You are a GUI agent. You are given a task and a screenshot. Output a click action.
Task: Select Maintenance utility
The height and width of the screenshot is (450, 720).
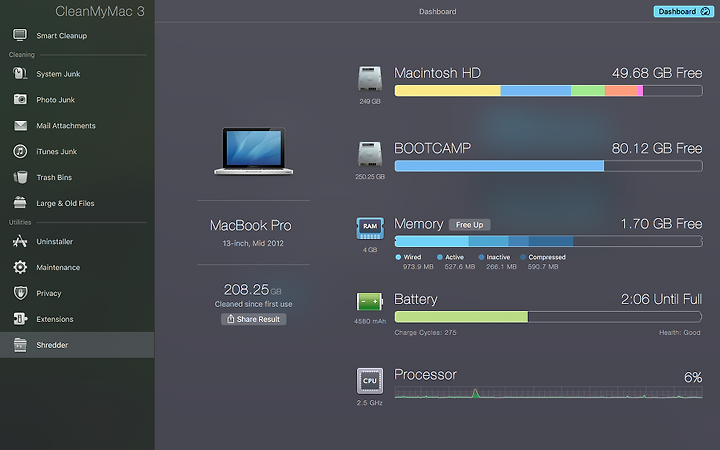[x=77, y=267]
